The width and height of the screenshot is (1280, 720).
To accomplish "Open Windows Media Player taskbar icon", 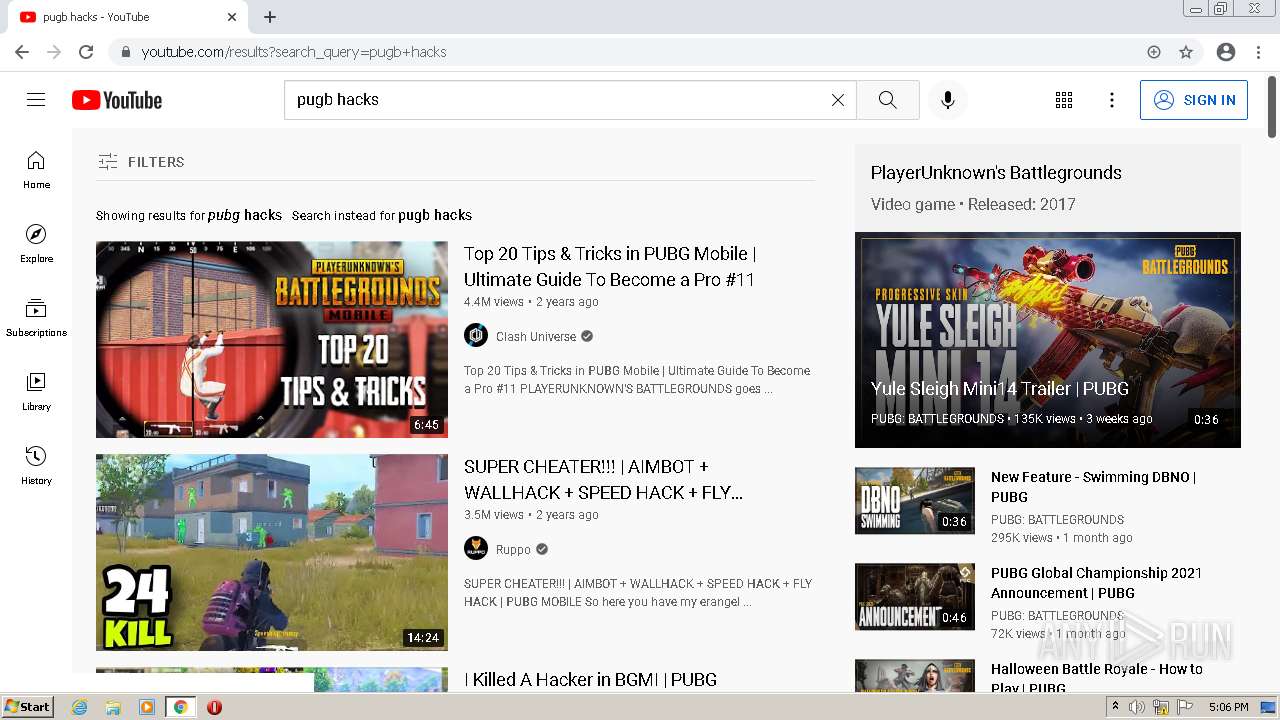I will [147, 707].
